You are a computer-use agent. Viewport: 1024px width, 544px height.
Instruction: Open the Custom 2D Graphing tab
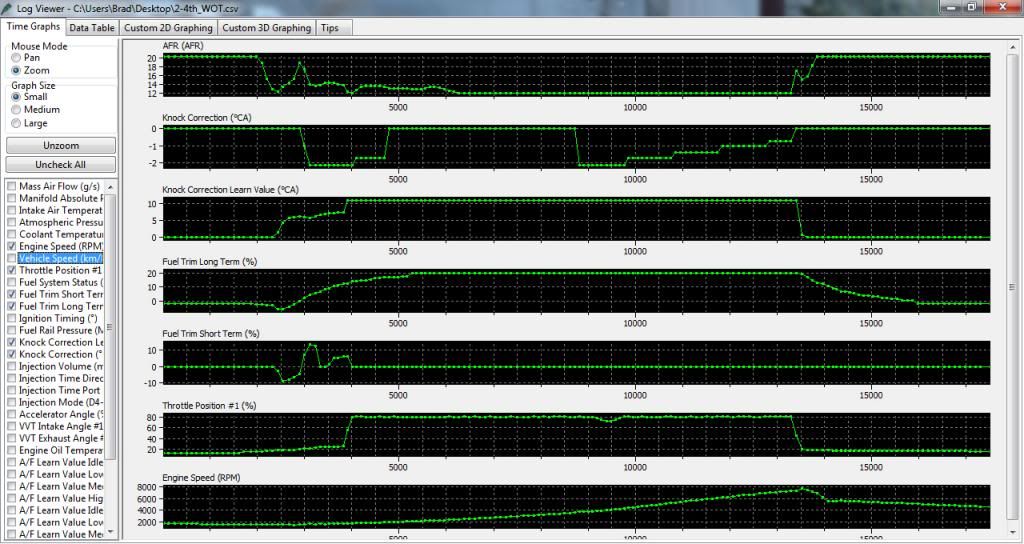tap(168, 28)
